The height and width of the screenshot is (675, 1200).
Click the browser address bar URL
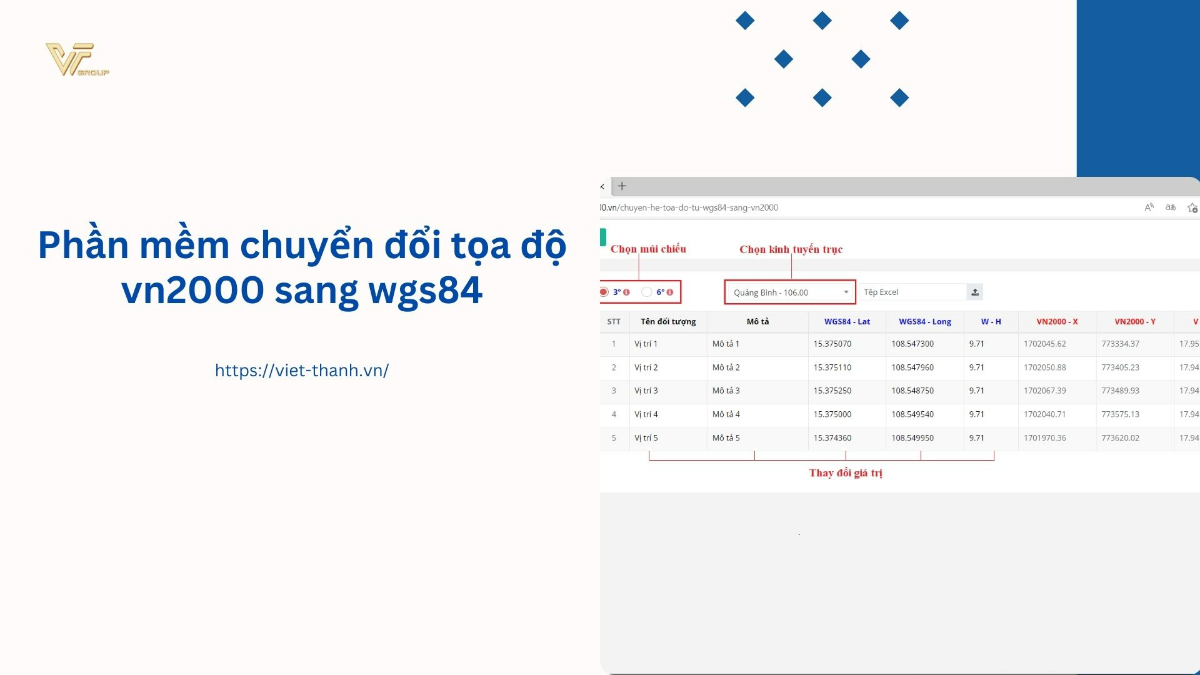[x=690, y=208]
